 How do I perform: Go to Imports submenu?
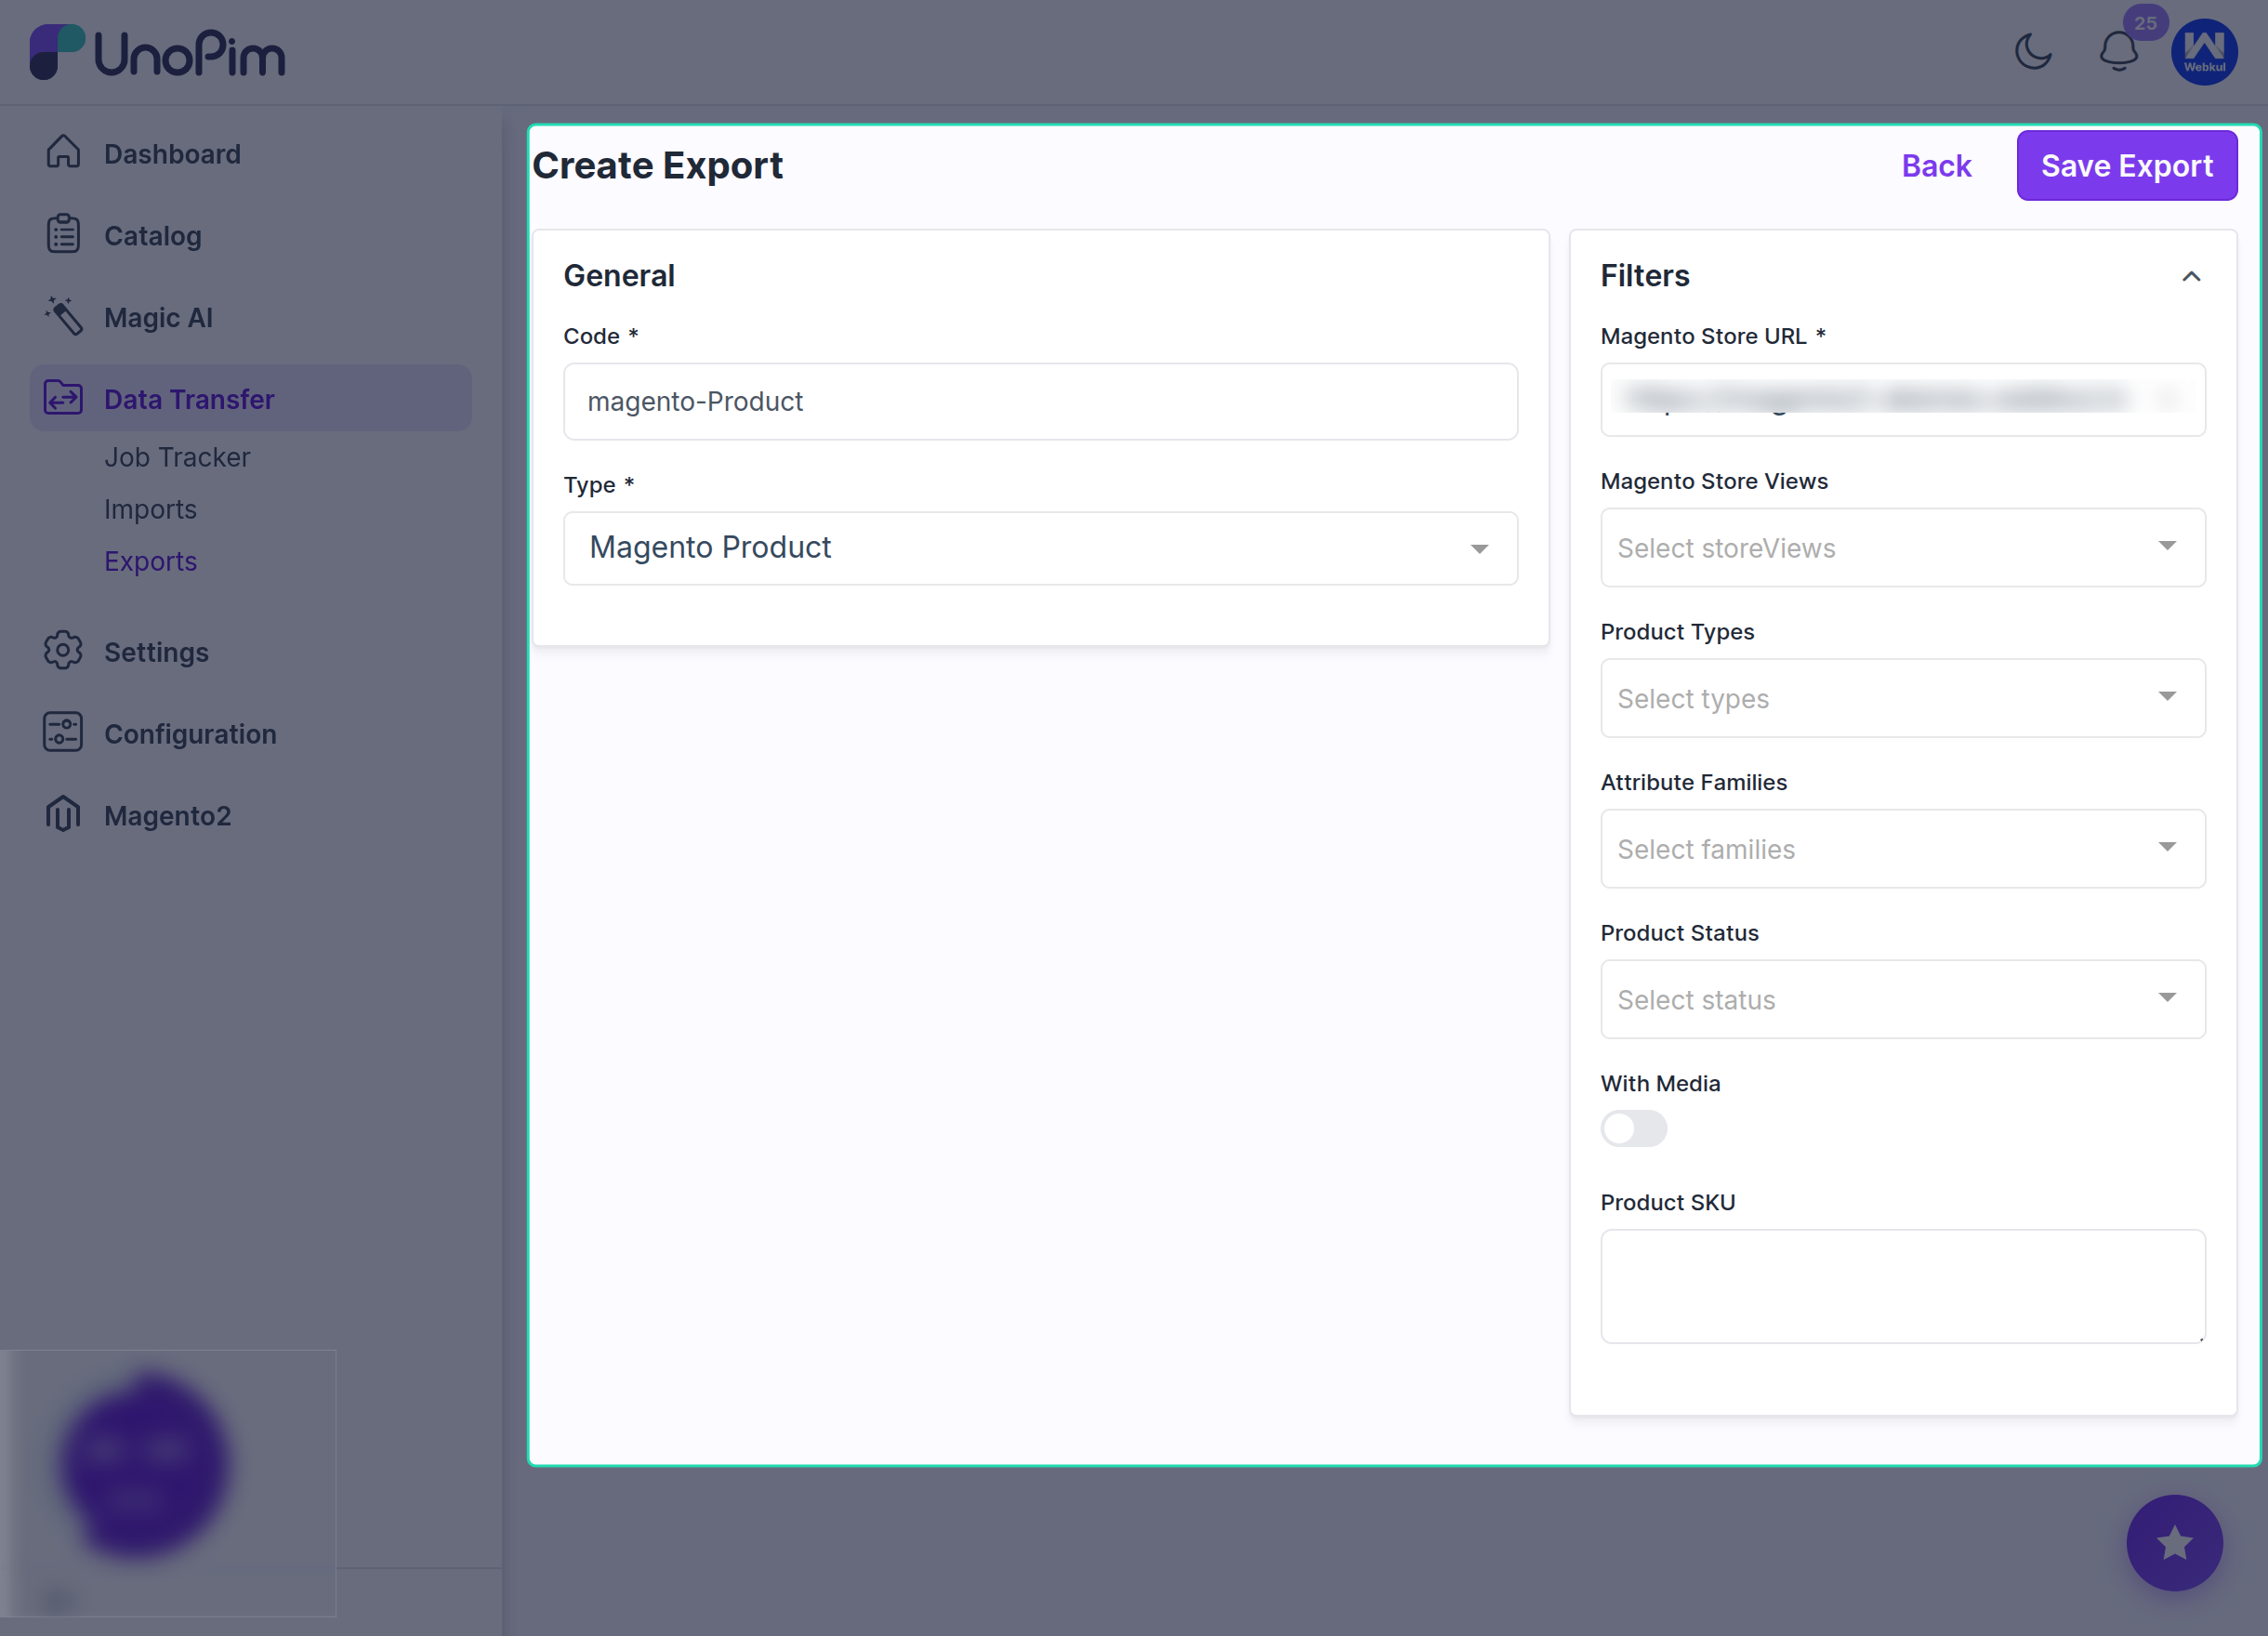tap(150, 509)
